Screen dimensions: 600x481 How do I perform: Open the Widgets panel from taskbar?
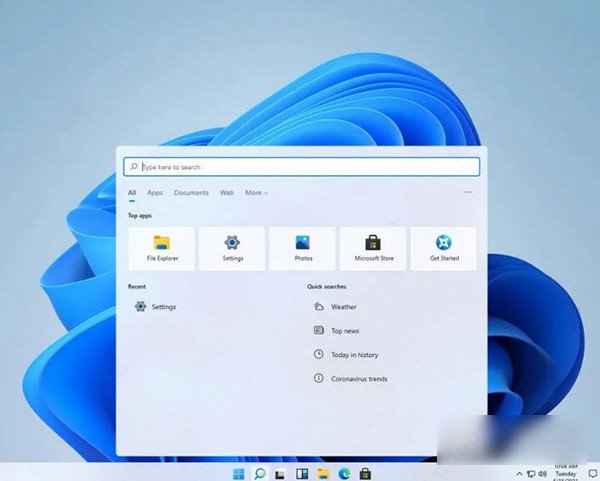tap(302, 472)
